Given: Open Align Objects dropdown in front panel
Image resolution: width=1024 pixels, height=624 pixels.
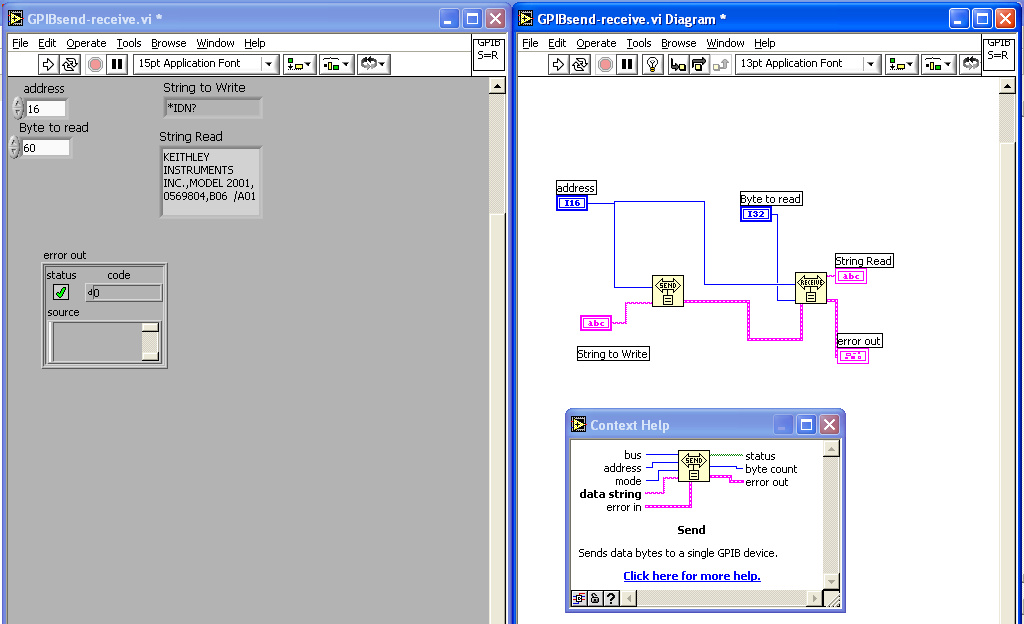Looking at the screenshot, I should click(299, 64).
